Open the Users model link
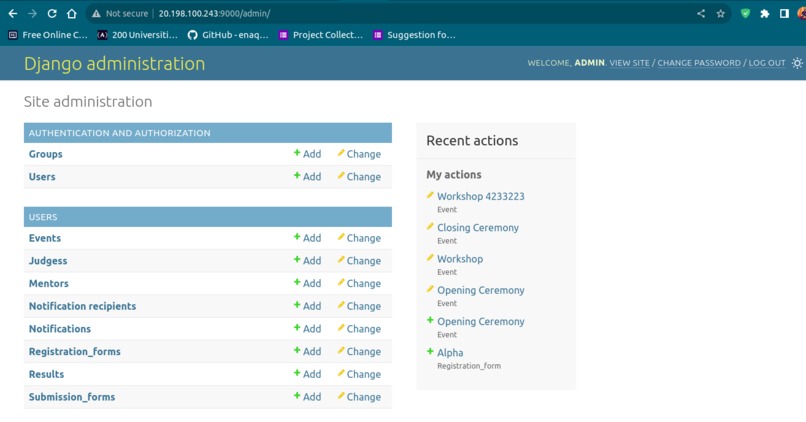This screenshot has height=422, width=806. pyautogui.click(x=42, y=177)
